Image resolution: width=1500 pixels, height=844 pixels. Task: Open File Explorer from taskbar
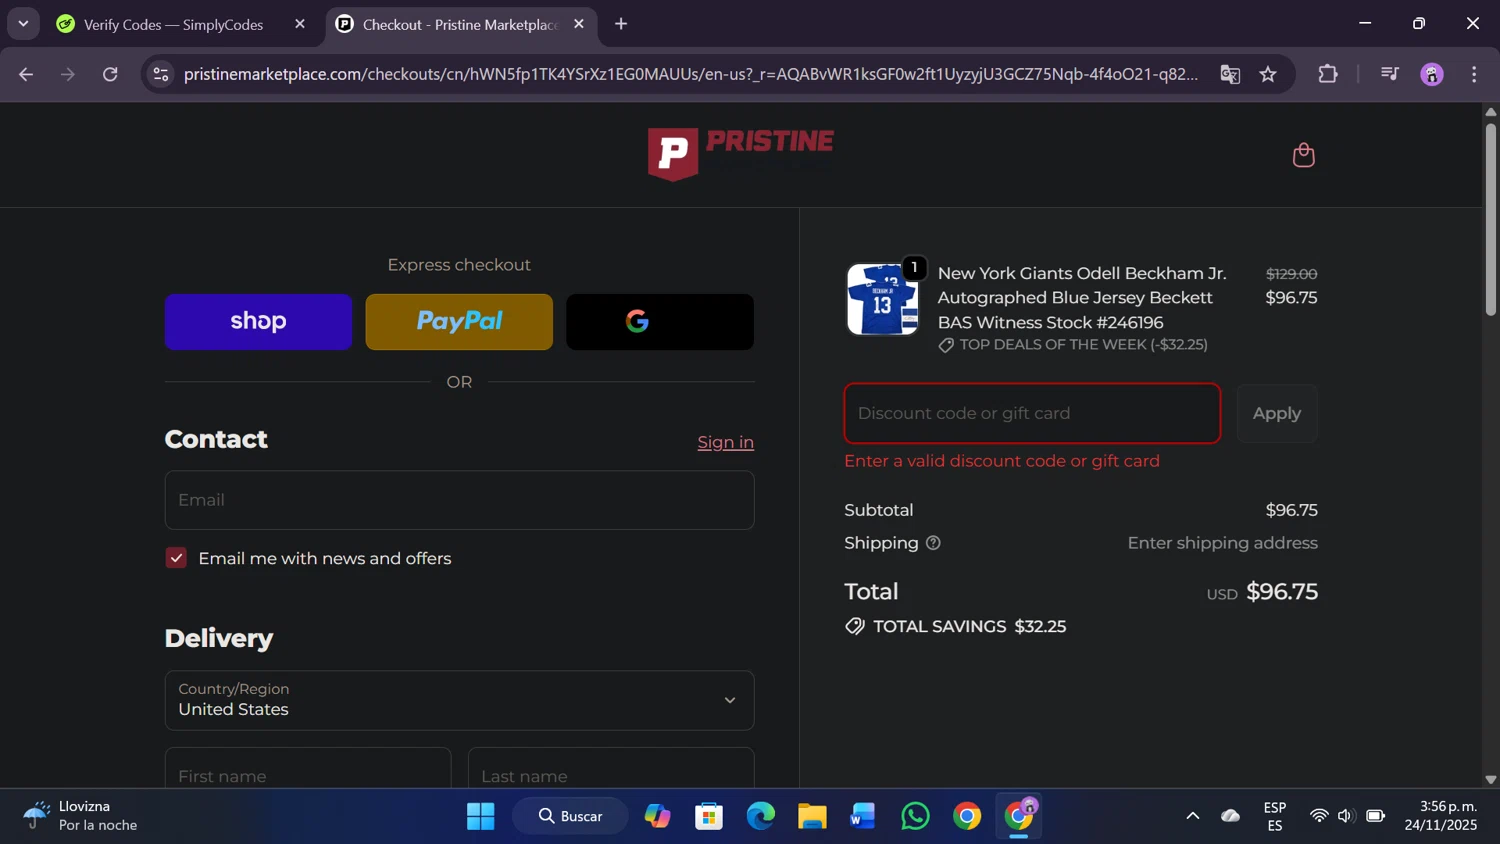click(x=812, y=816)
